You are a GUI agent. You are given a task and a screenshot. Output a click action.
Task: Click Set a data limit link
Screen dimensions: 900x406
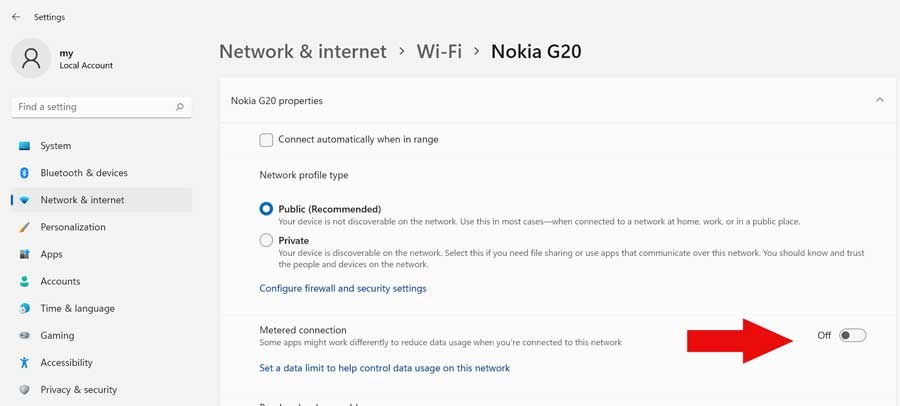[385, 368]
